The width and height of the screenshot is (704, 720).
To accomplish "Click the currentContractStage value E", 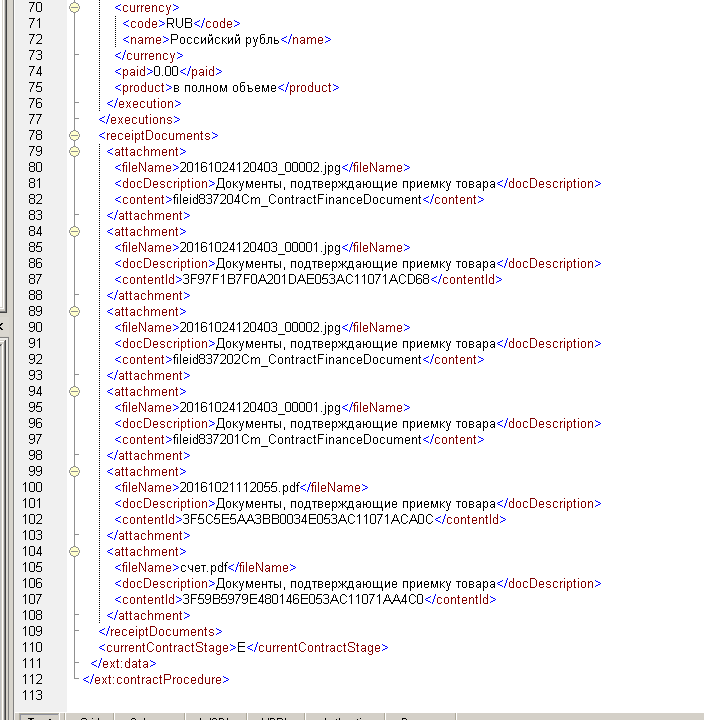I will coord(241,647).
